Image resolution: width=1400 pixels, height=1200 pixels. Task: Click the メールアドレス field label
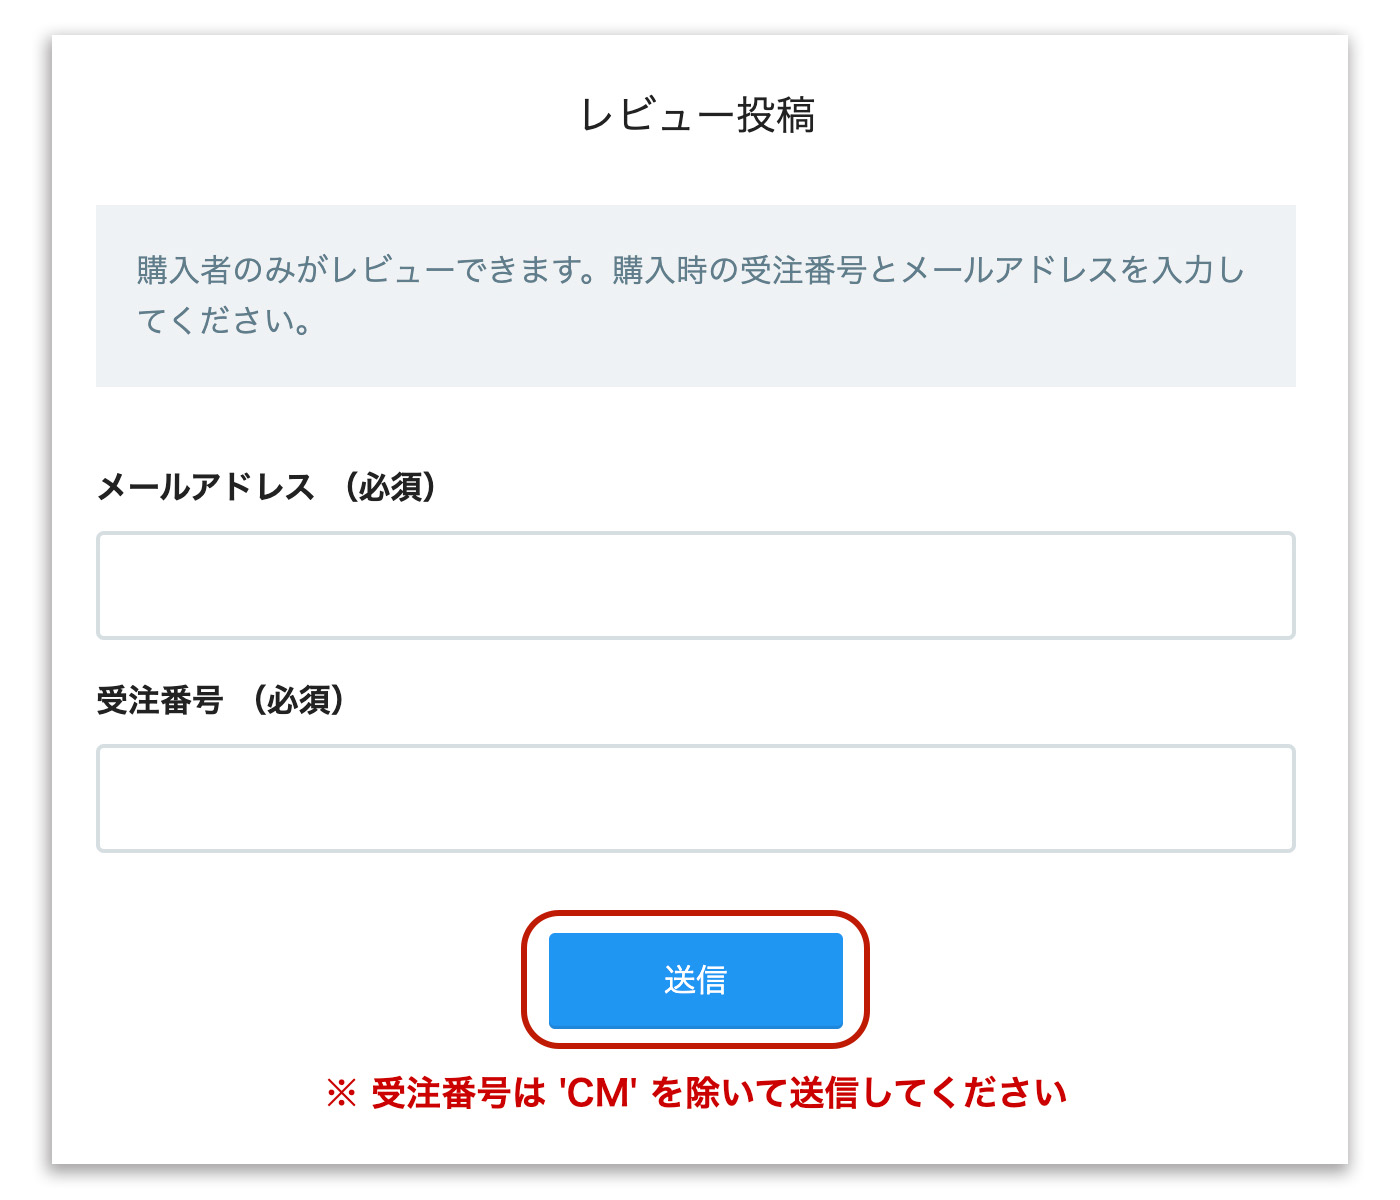coord(206,487)
